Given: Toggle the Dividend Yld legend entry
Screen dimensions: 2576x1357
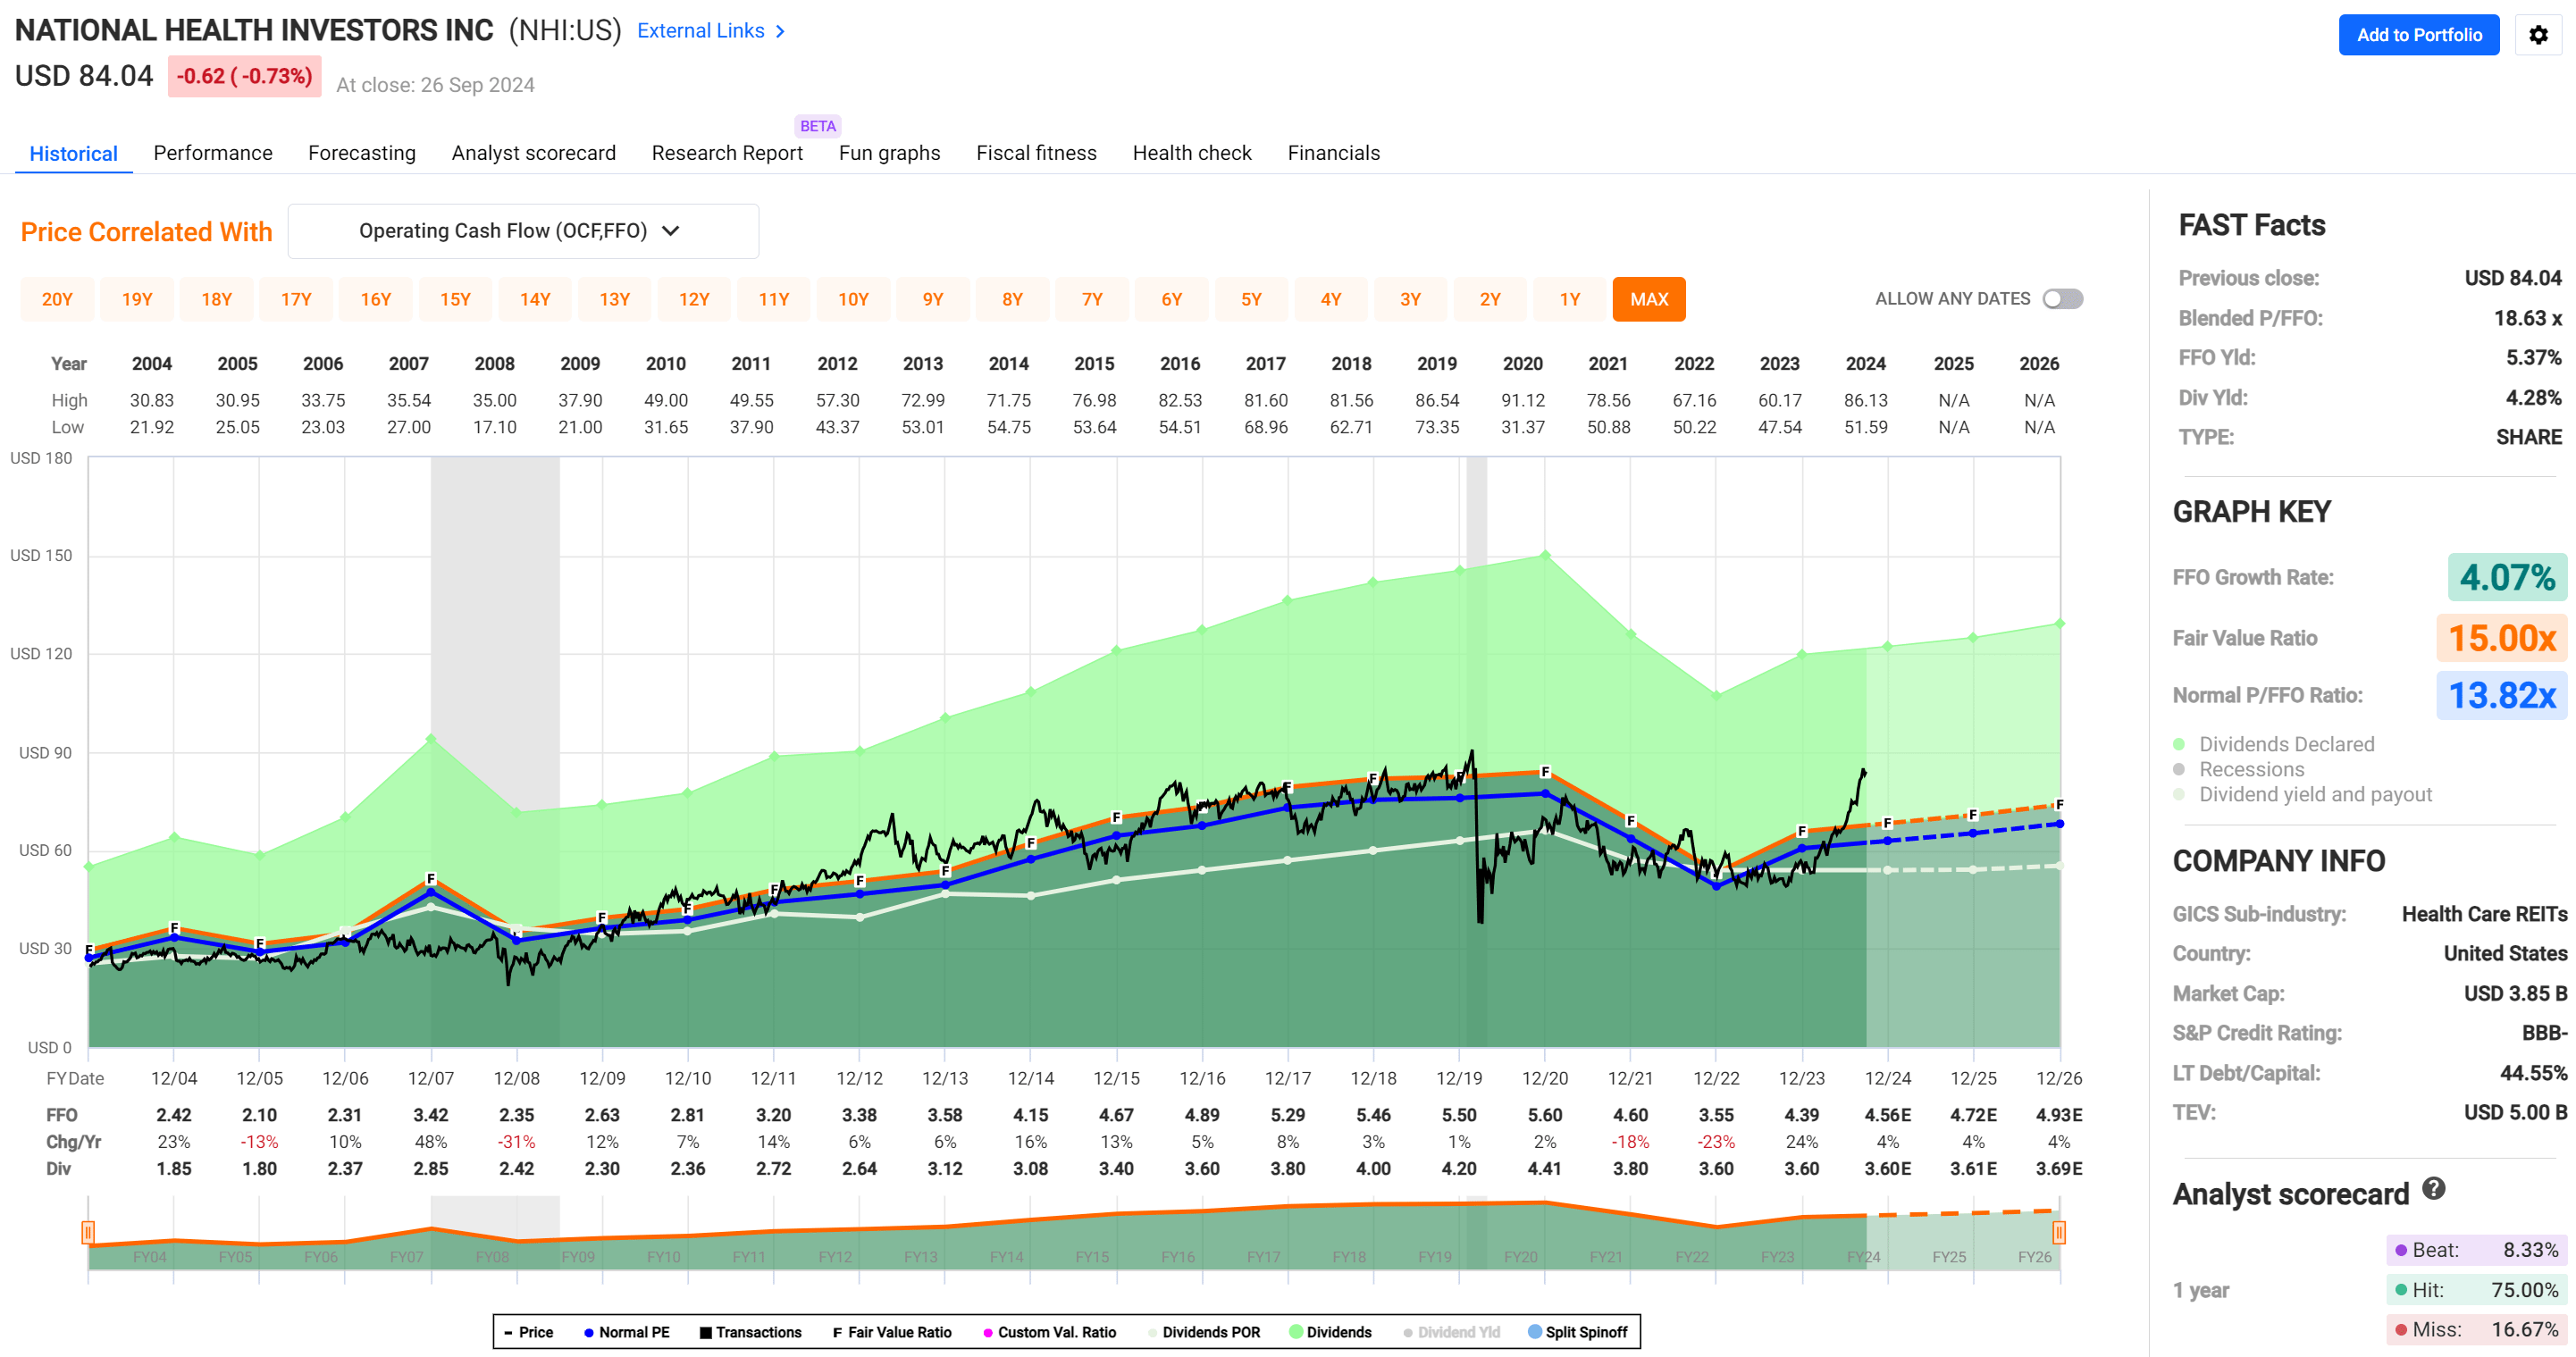Looking at the screenshot, I should pos(1407,1332).
